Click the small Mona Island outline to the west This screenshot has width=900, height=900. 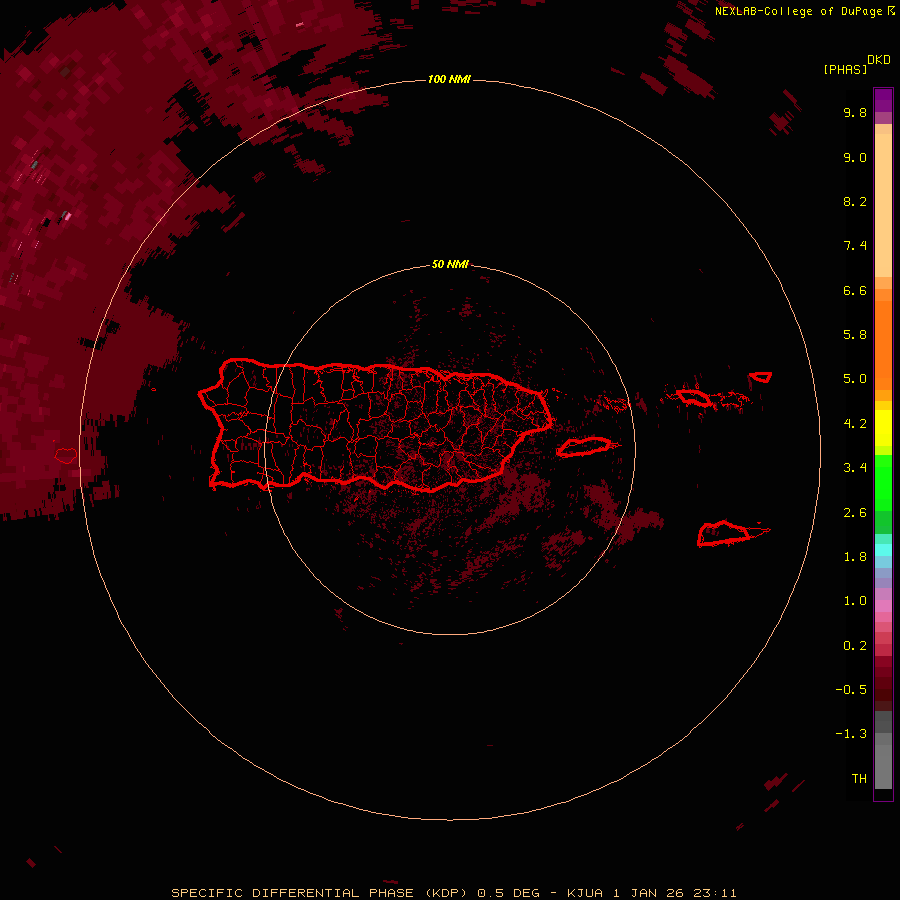tap(66, 456)
